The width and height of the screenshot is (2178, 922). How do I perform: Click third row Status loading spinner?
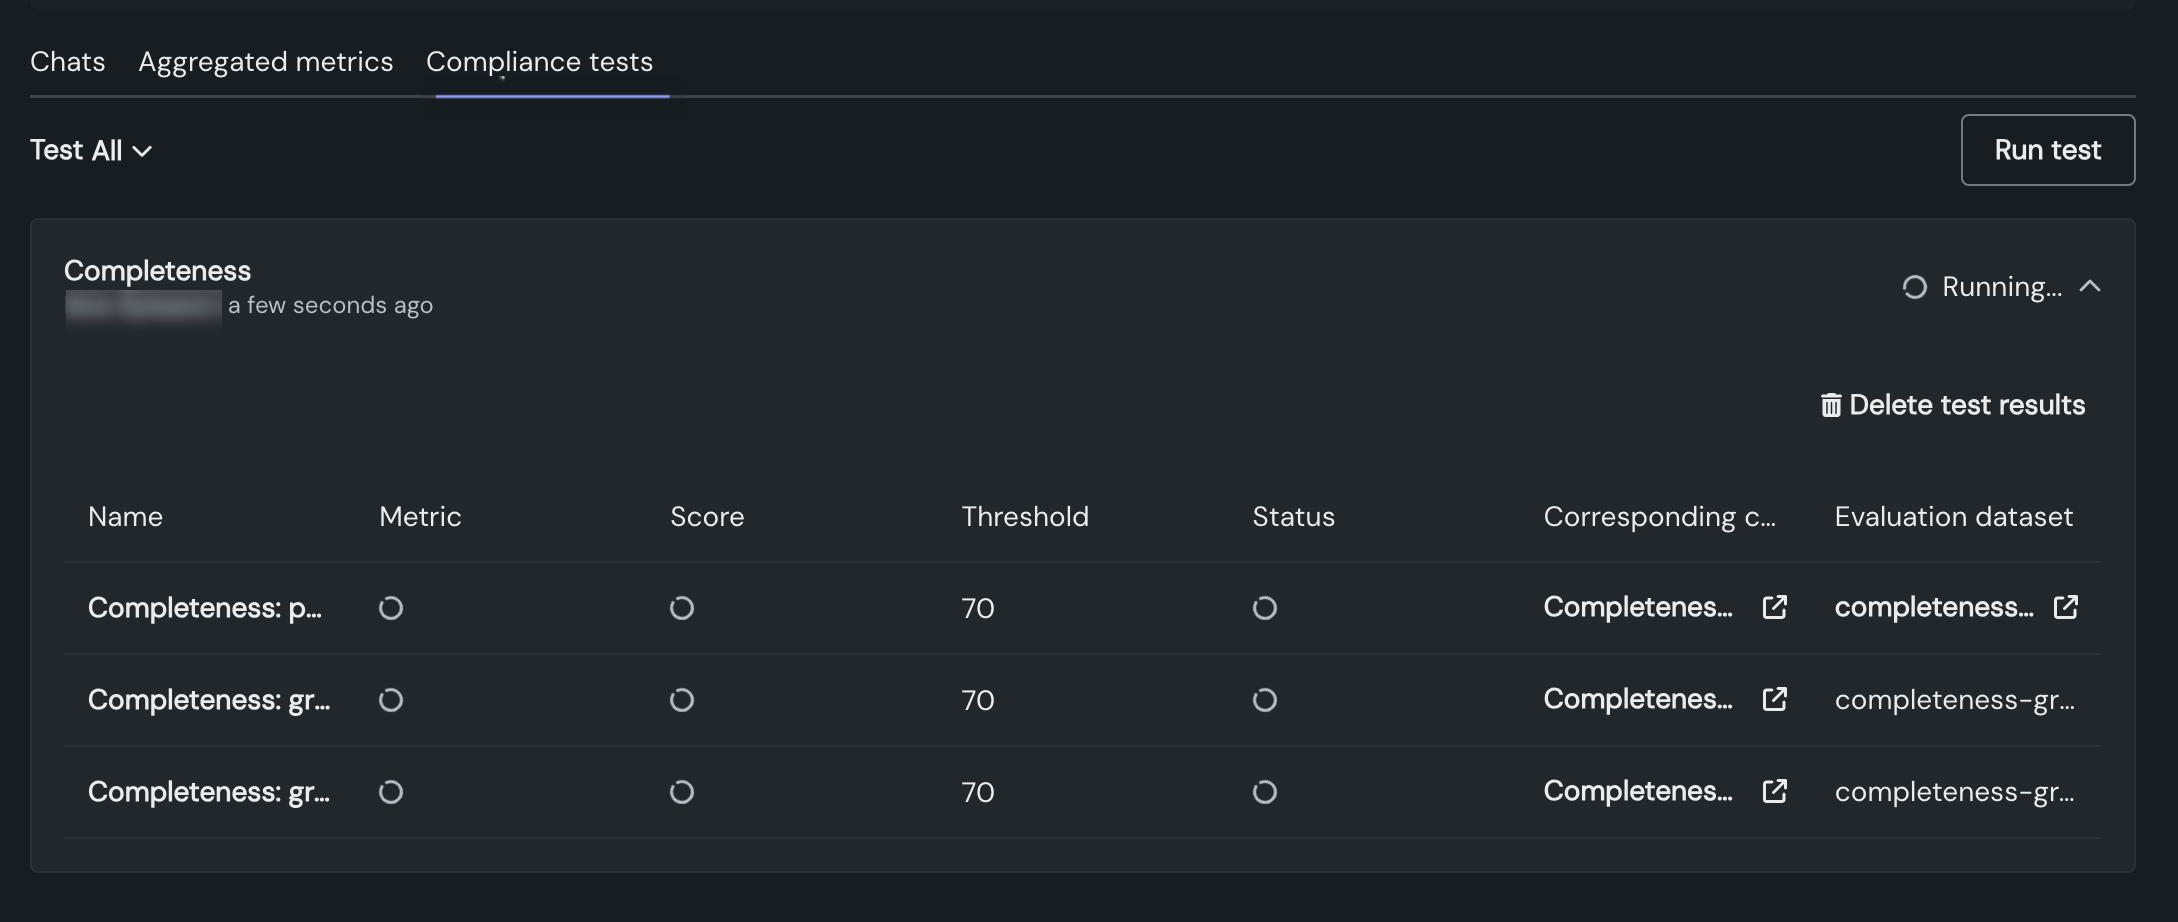pyautogui.click(x=1264, y=792)
